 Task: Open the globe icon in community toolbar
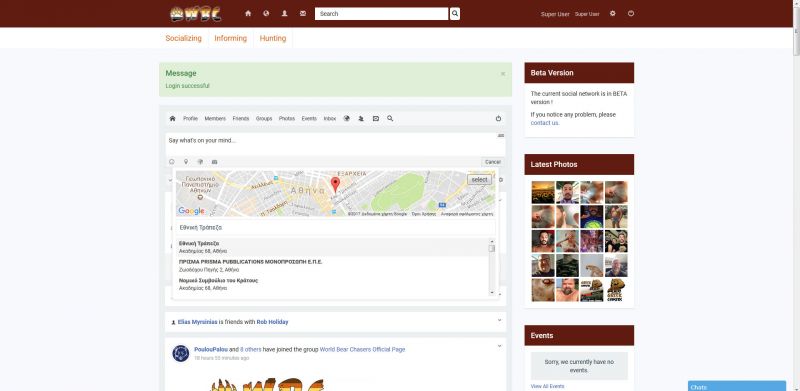(347, 118)
